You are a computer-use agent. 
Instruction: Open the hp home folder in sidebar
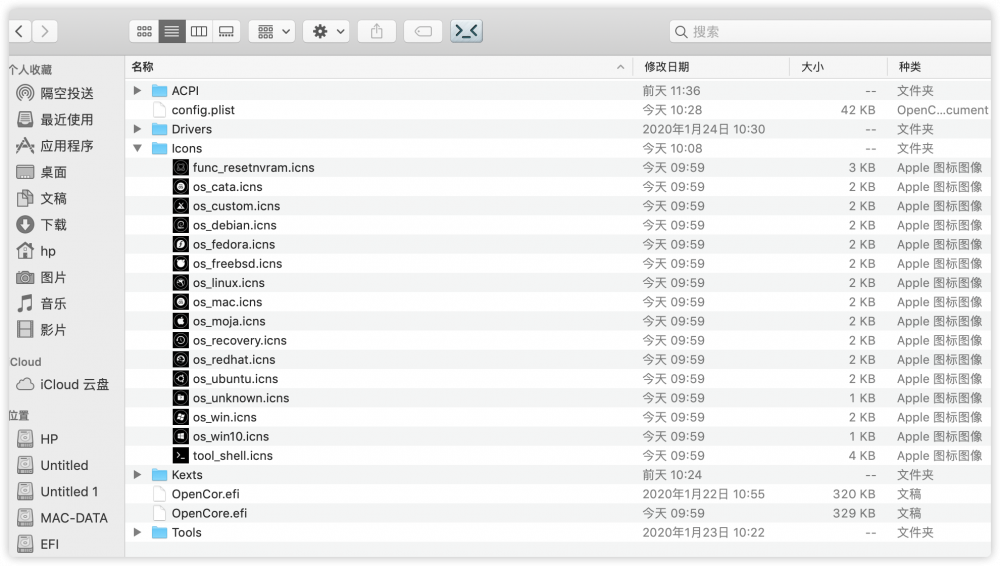pyautogui.click(x=36, y=251)
